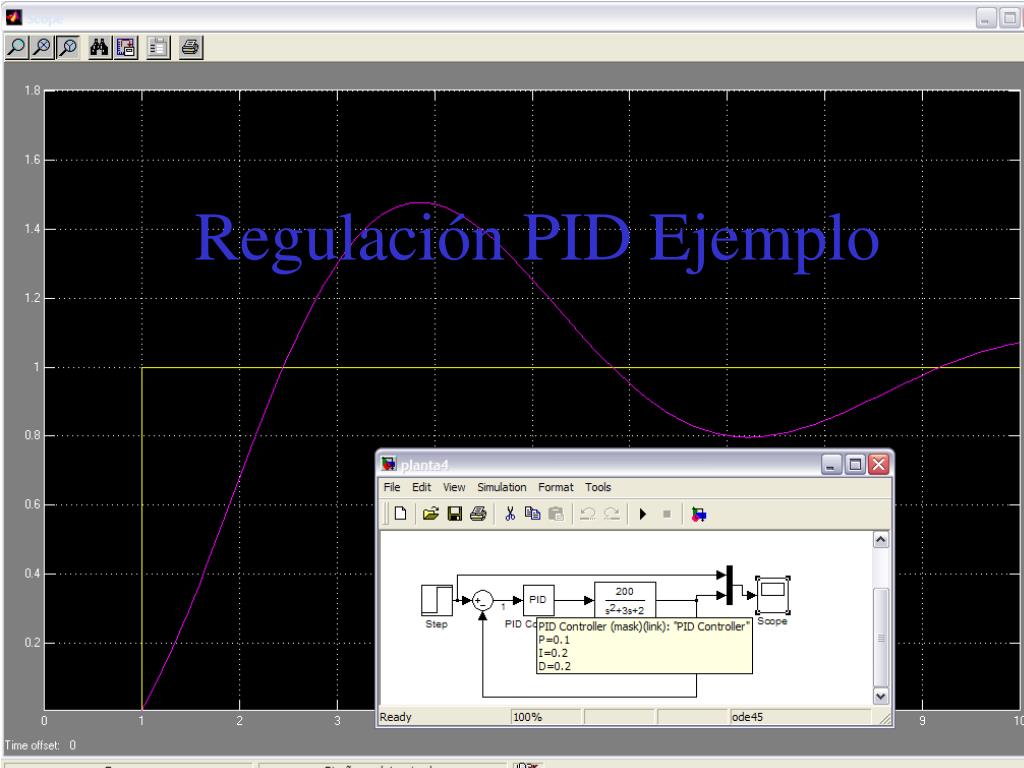The width and height of the screenshot is (1024, 768).
Task: Select the Mux bar block
Action: click(x=730, y=585)
